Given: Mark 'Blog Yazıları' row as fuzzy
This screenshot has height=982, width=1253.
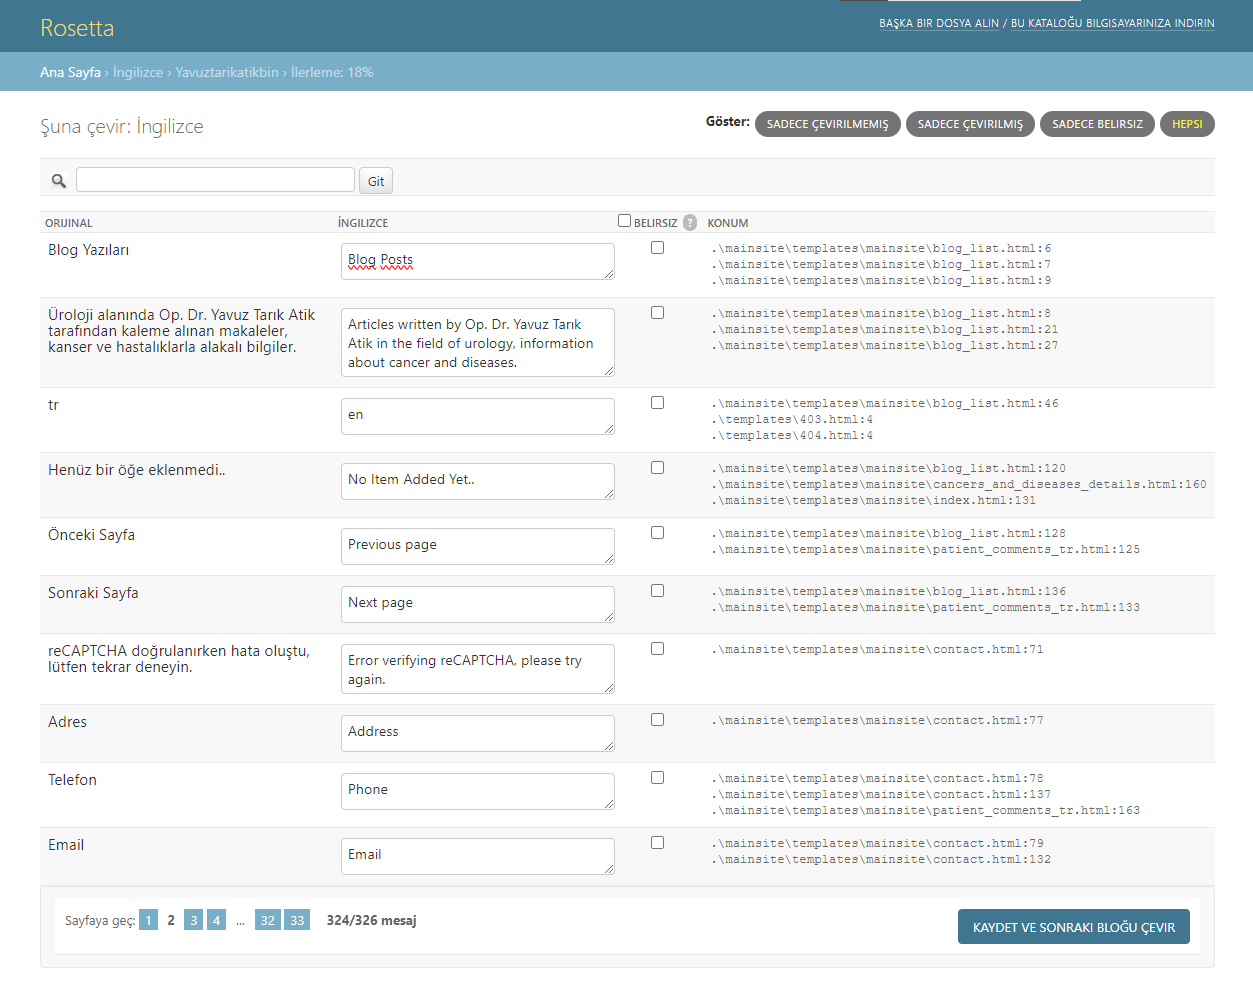Looking at the screenshot, I should (657, 247).
